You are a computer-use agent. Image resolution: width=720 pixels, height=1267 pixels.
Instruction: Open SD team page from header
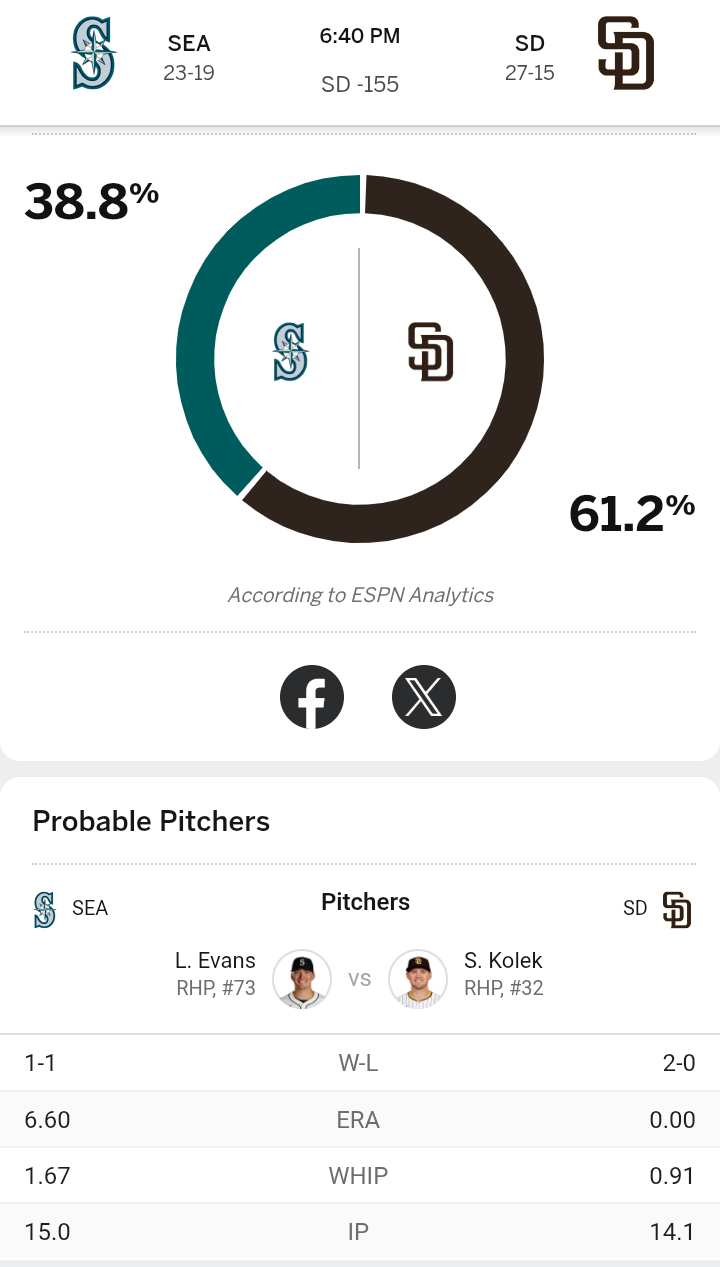(x=530, y=44)
